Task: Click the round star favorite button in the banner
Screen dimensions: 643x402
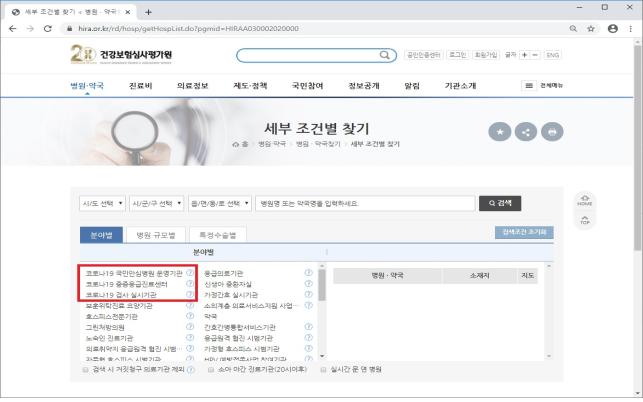Action: point(499,132)
